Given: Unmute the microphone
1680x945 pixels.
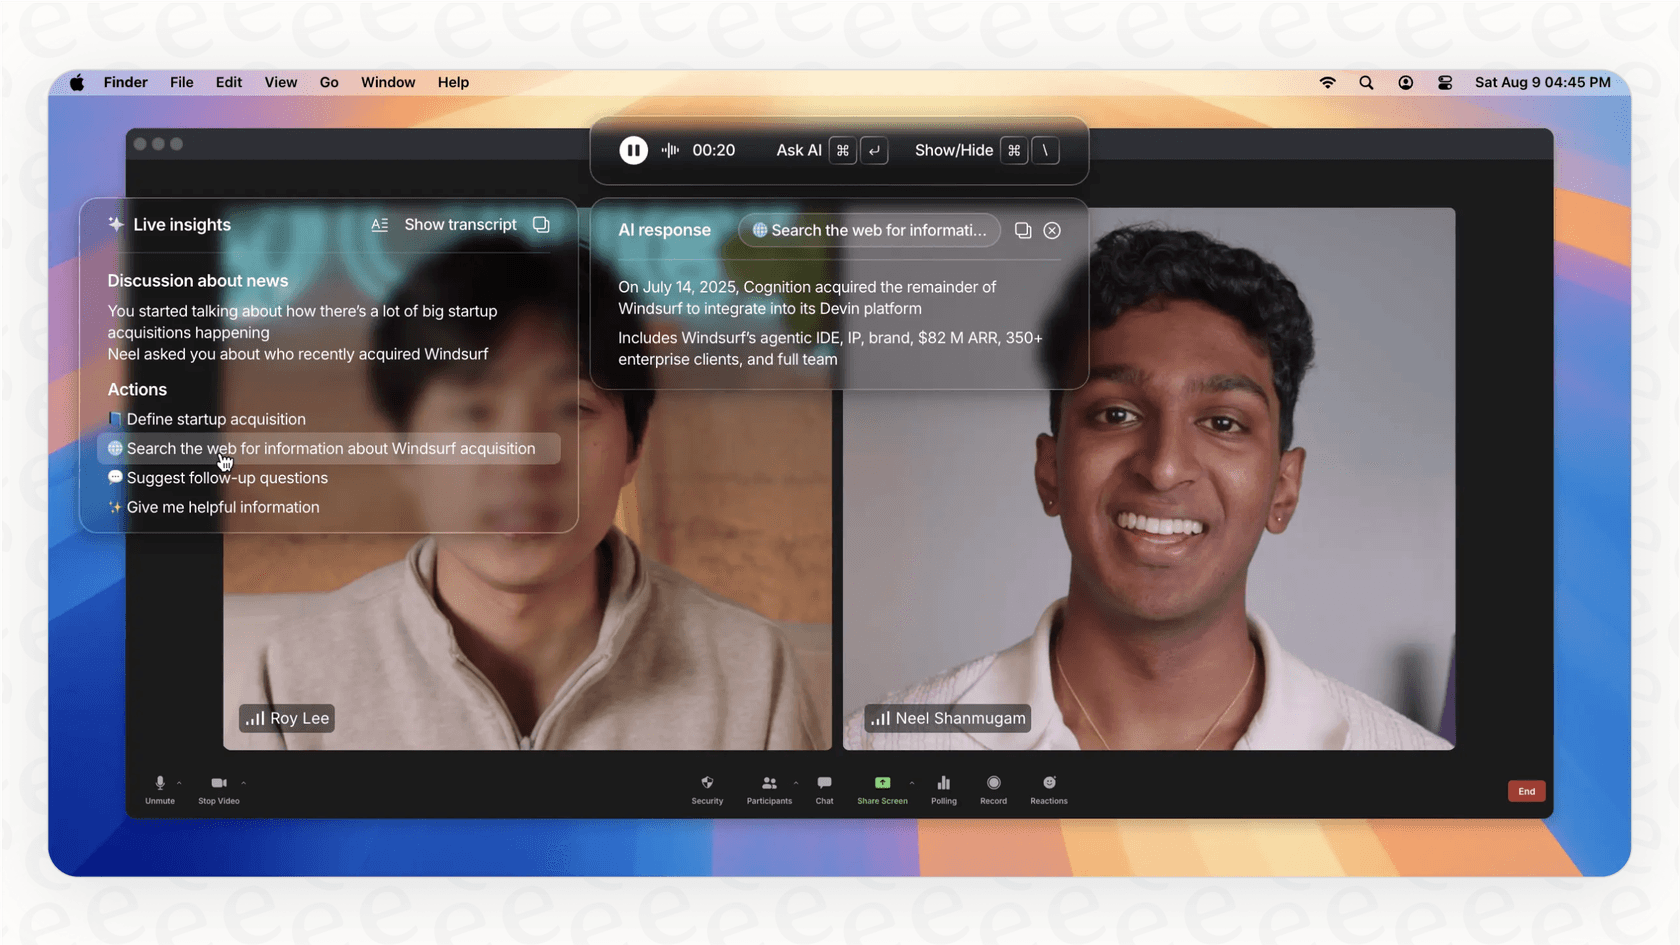Looking at the screenshot, I should pos(159,784).
